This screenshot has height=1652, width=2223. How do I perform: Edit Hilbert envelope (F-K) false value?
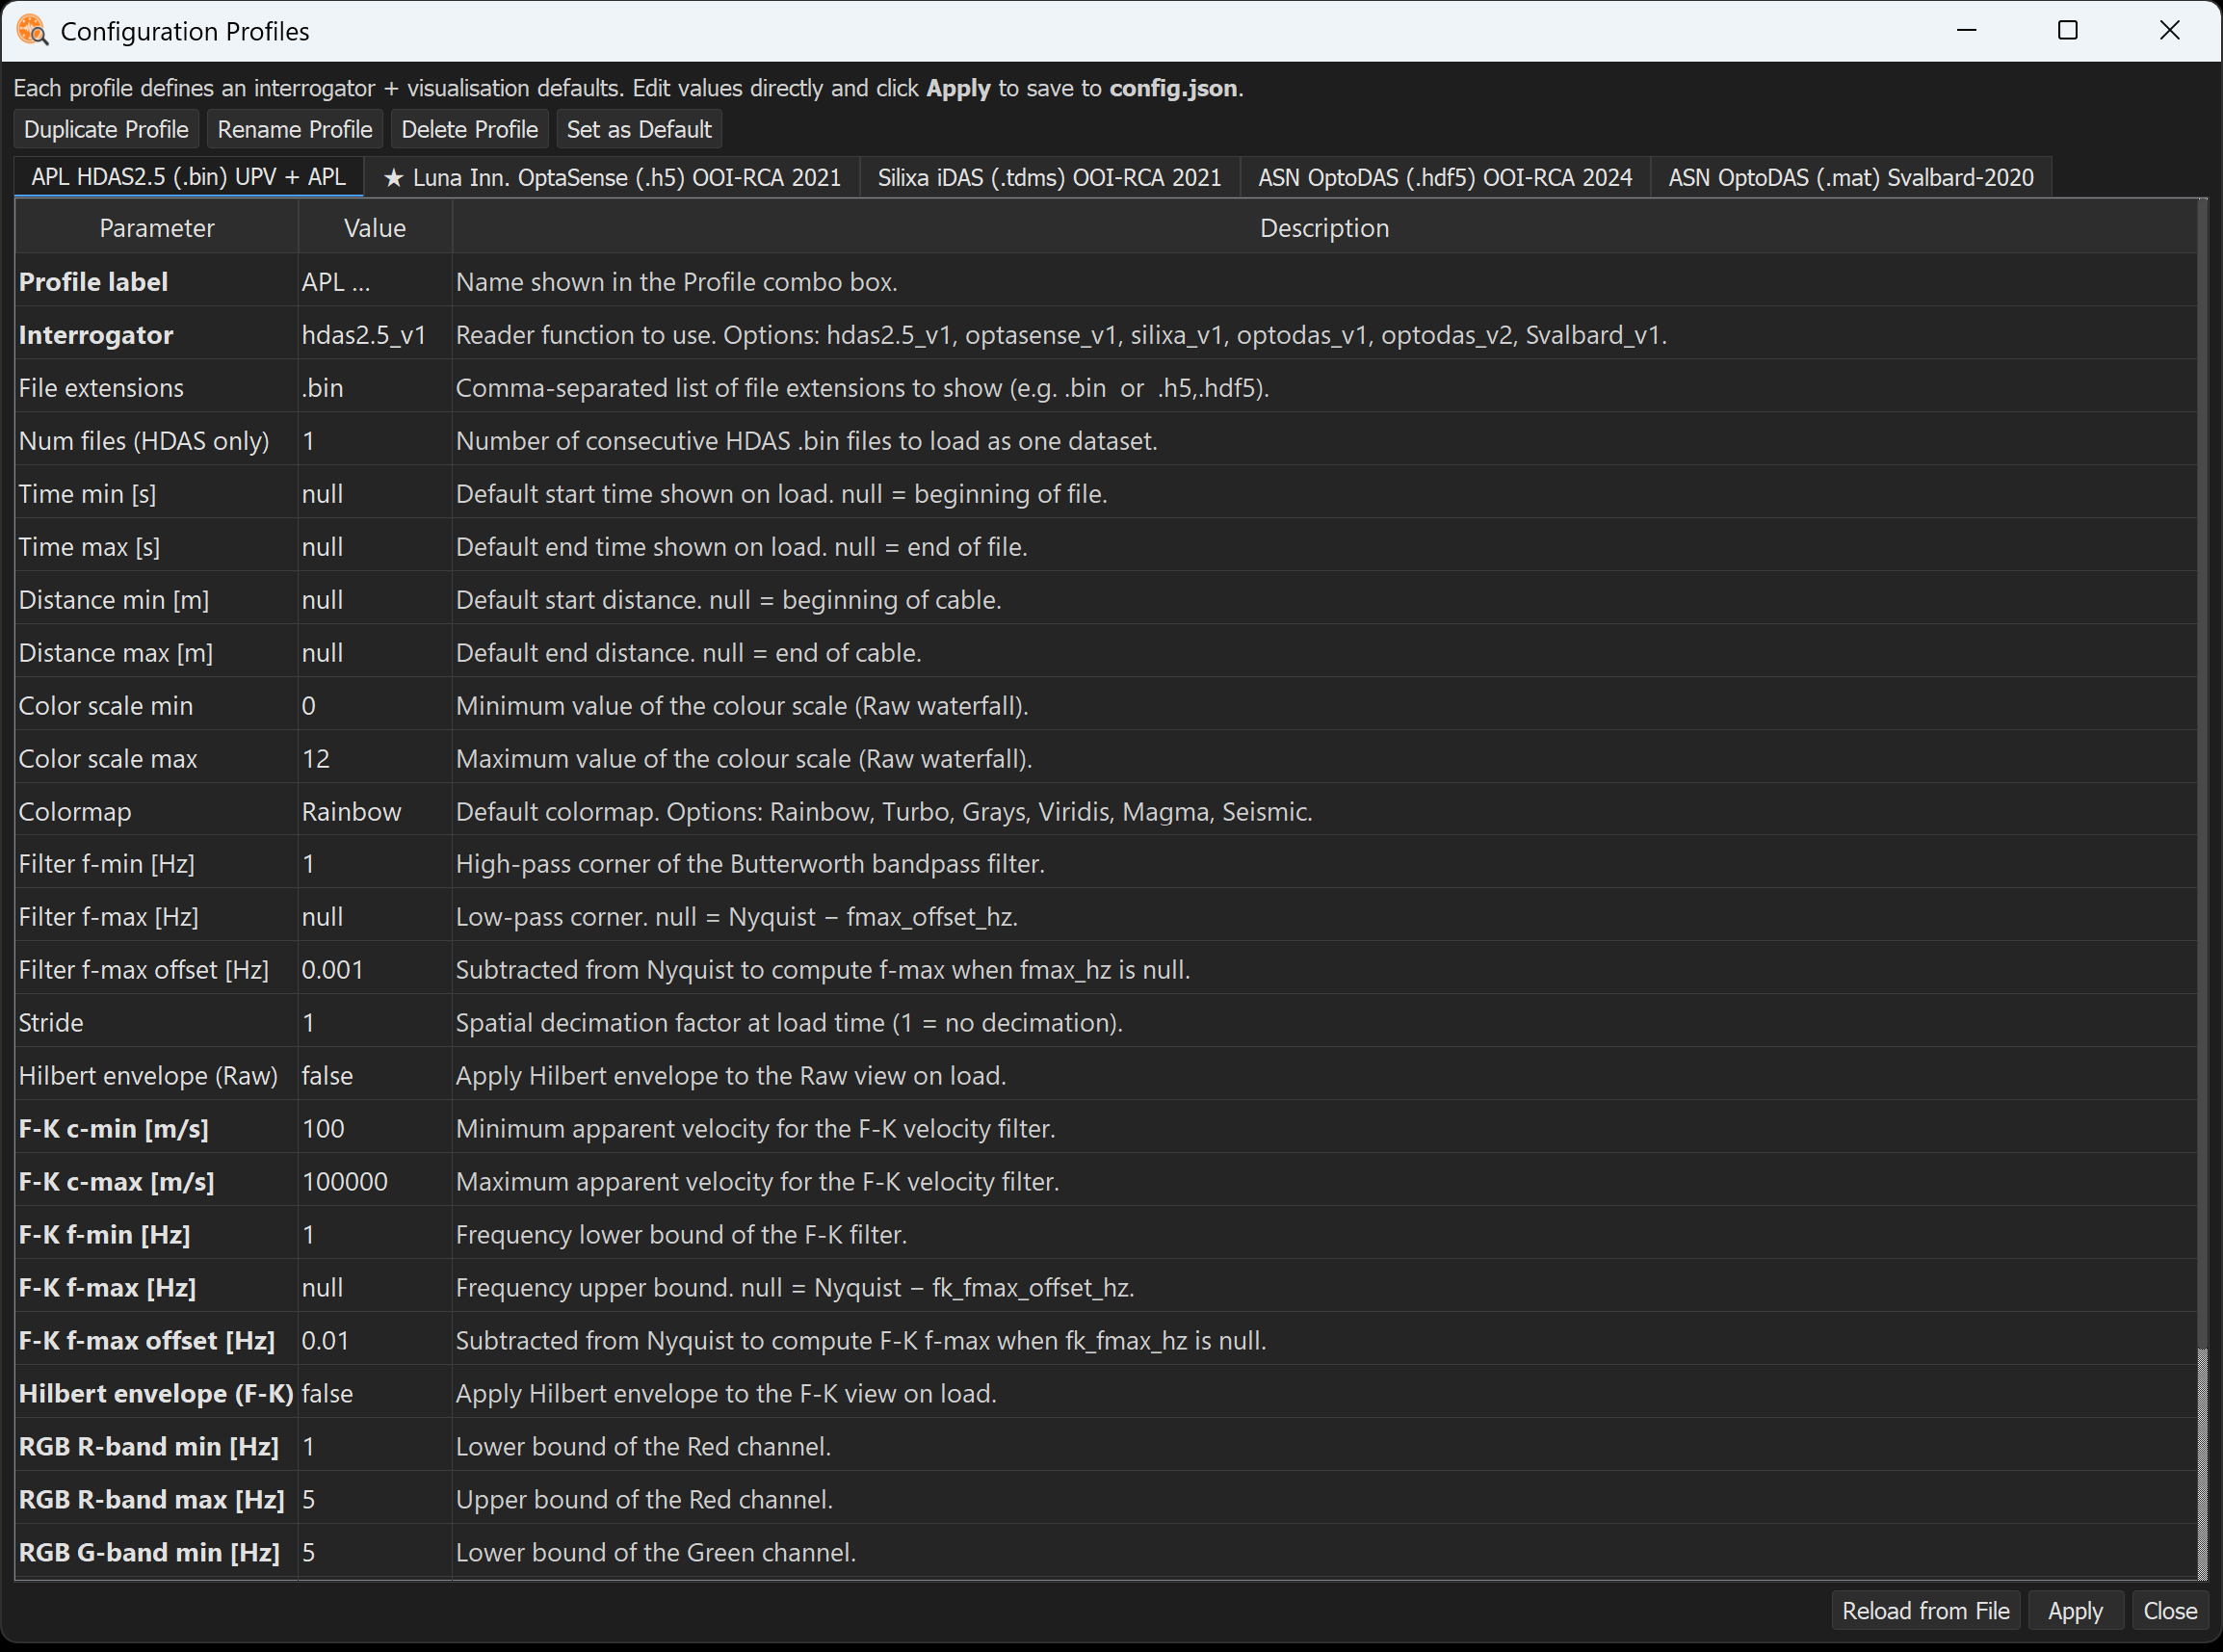(375, 1394)
